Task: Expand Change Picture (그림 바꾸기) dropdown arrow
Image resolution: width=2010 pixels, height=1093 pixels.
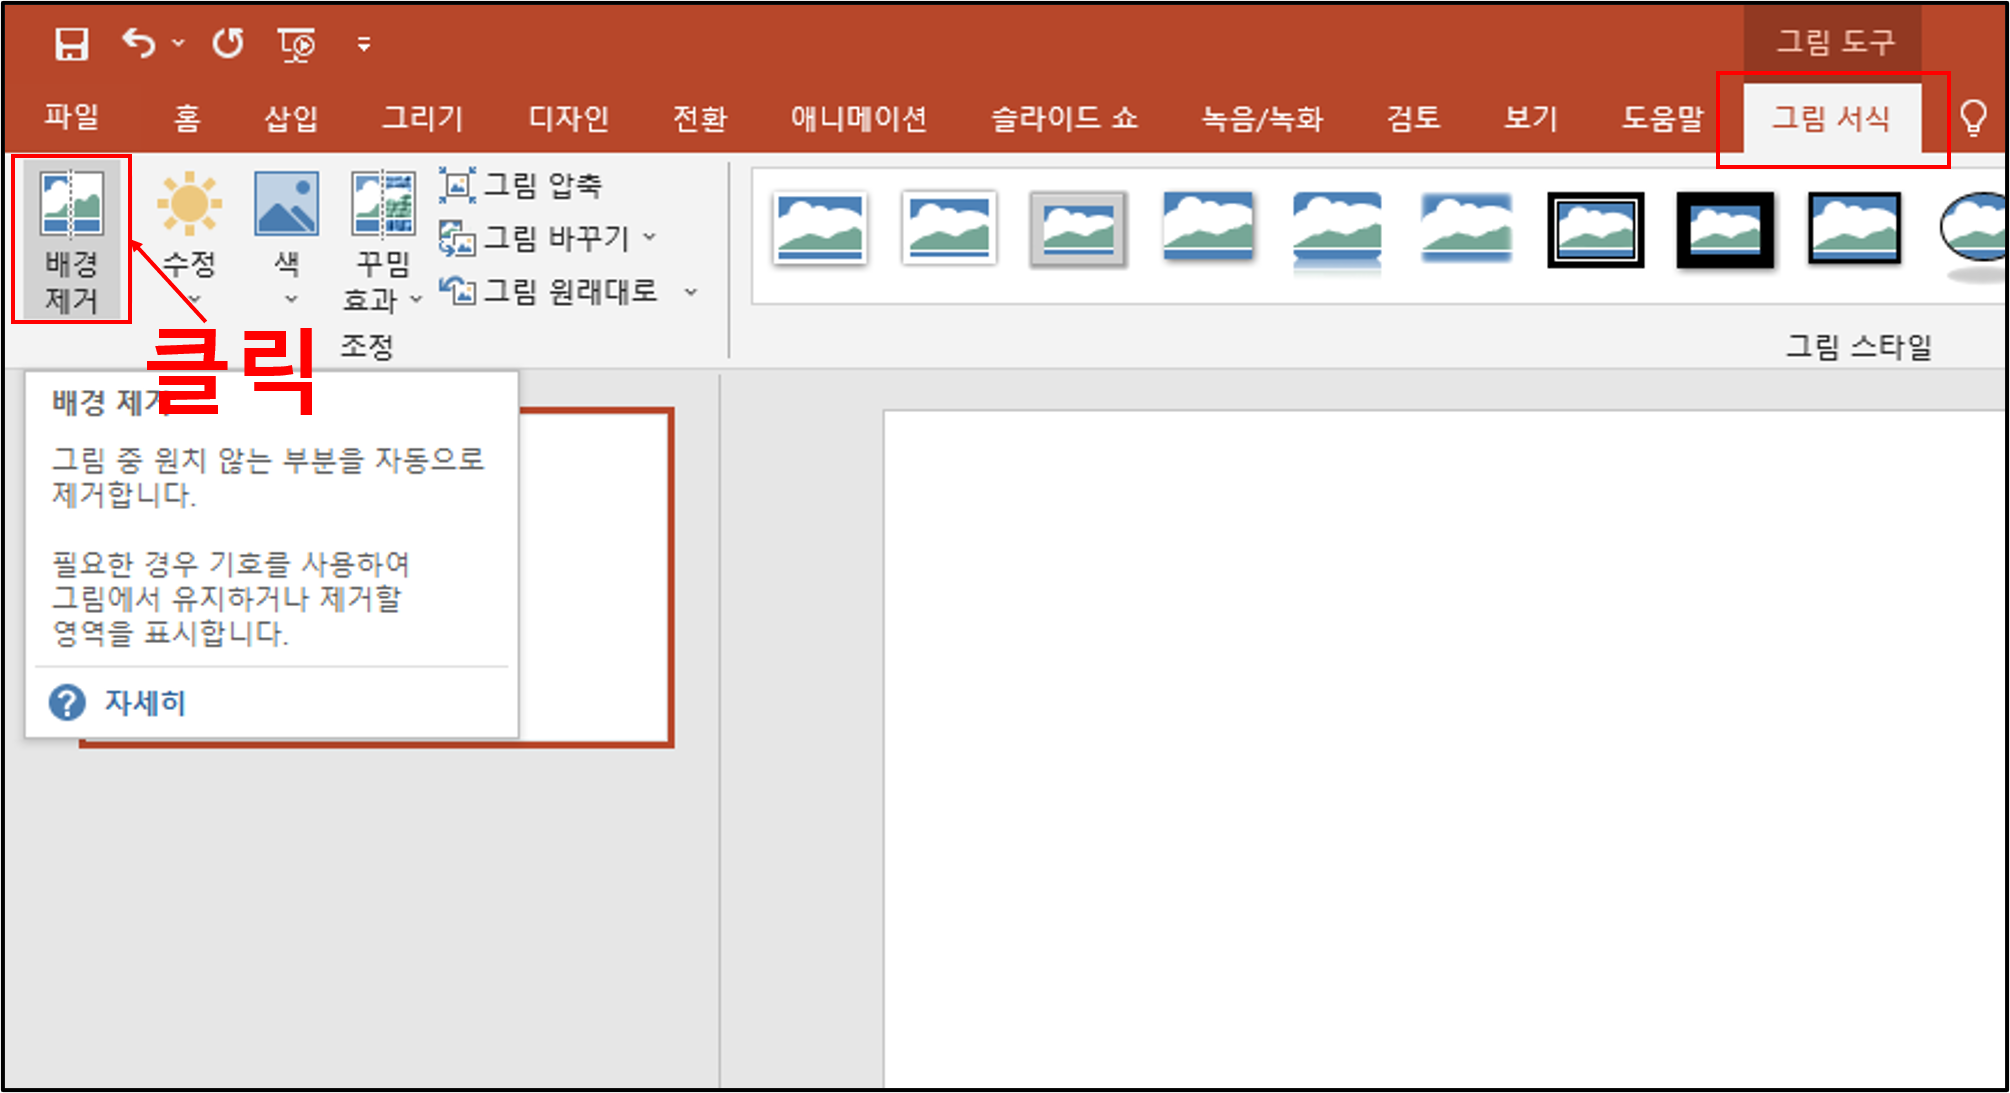Action: click(650, 237)
